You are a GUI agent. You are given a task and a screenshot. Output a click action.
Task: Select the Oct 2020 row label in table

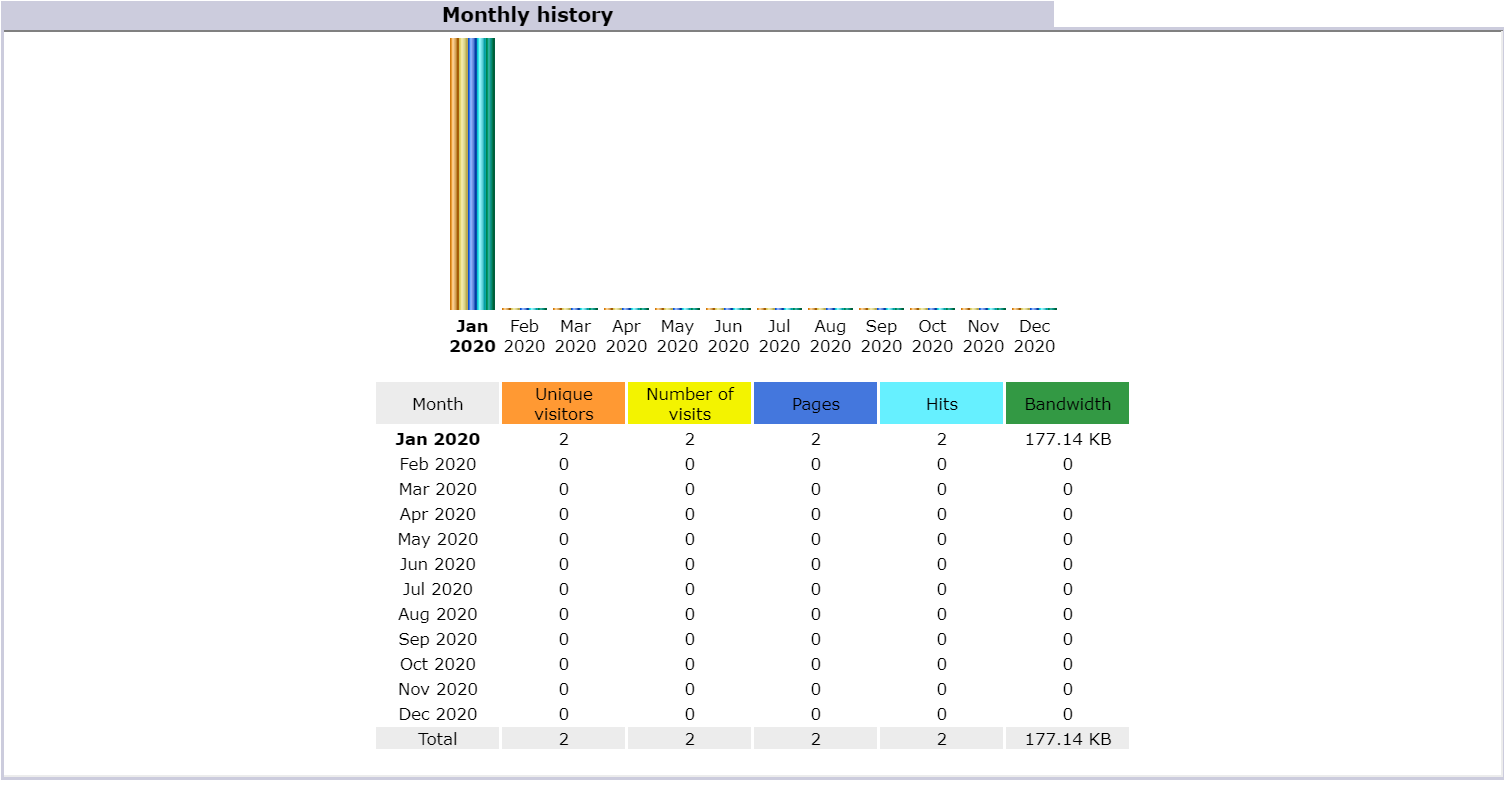(437, 664)
